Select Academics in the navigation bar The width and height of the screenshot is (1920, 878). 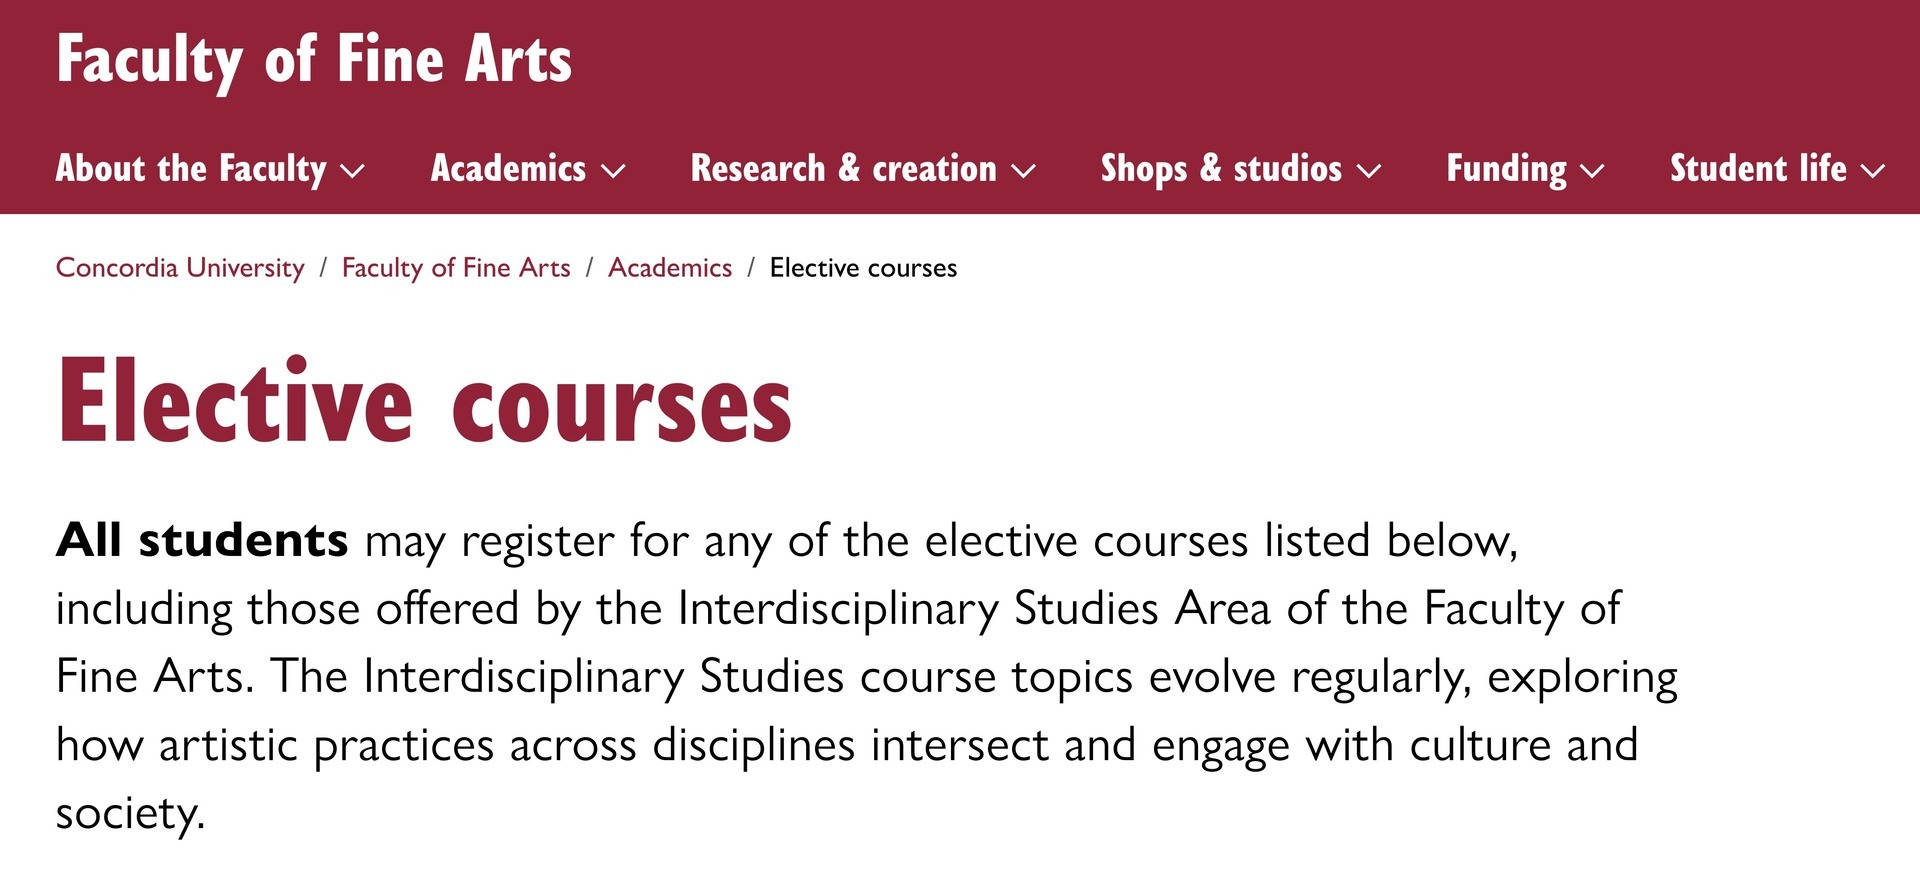tap(507, 170)
